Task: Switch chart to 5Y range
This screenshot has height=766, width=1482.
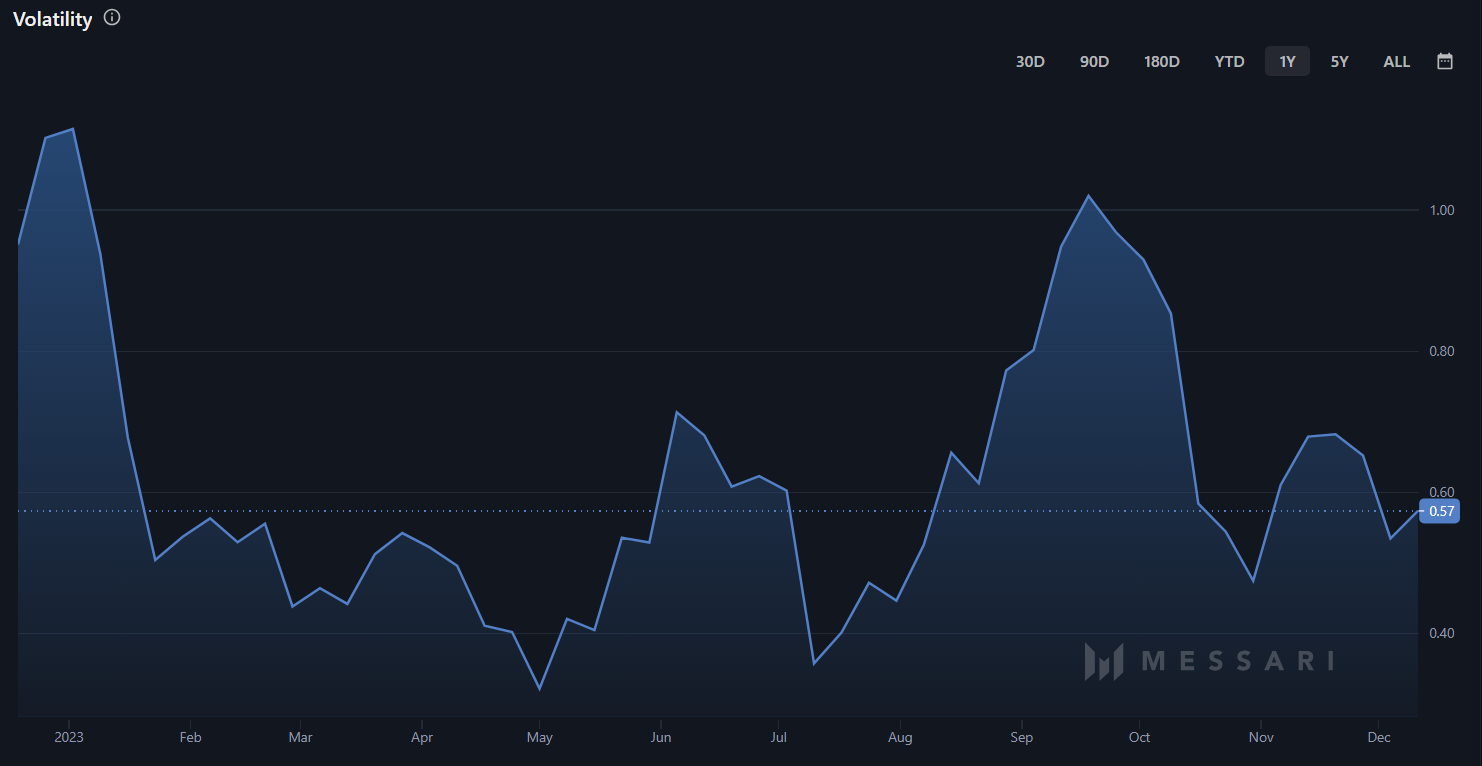Action: tap(1339, 61)
